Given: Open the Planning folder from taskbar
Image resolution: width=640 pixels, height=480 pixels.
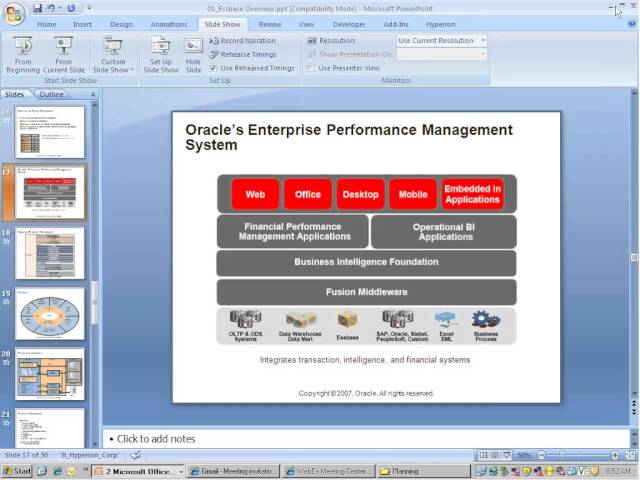Looking at the screenshot, I should coord(422,471).
